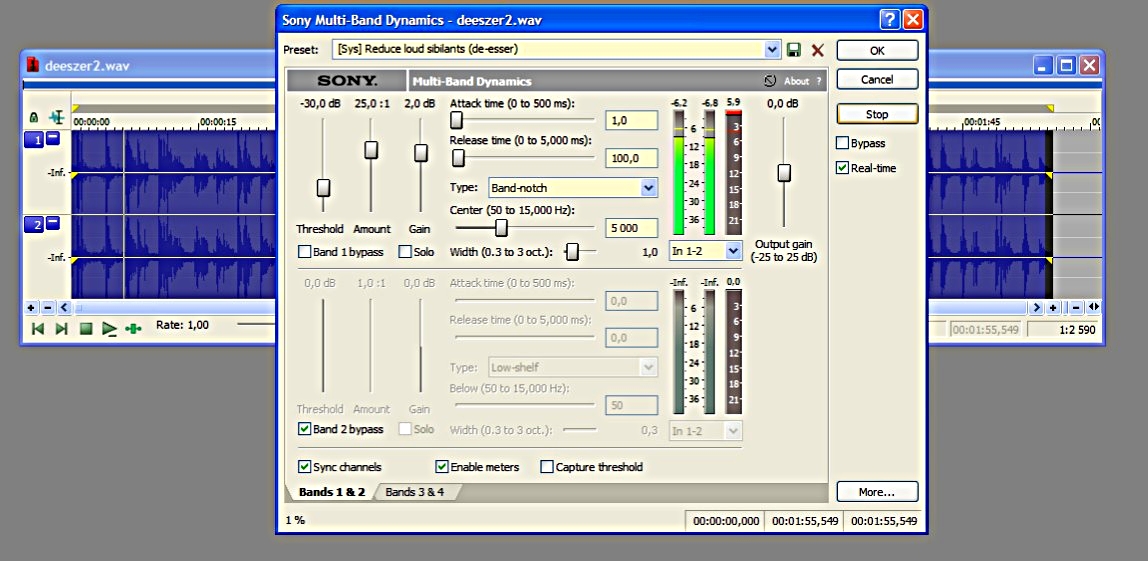
Task: Toggle Sync channels checkbox
Action: point(305,467)
